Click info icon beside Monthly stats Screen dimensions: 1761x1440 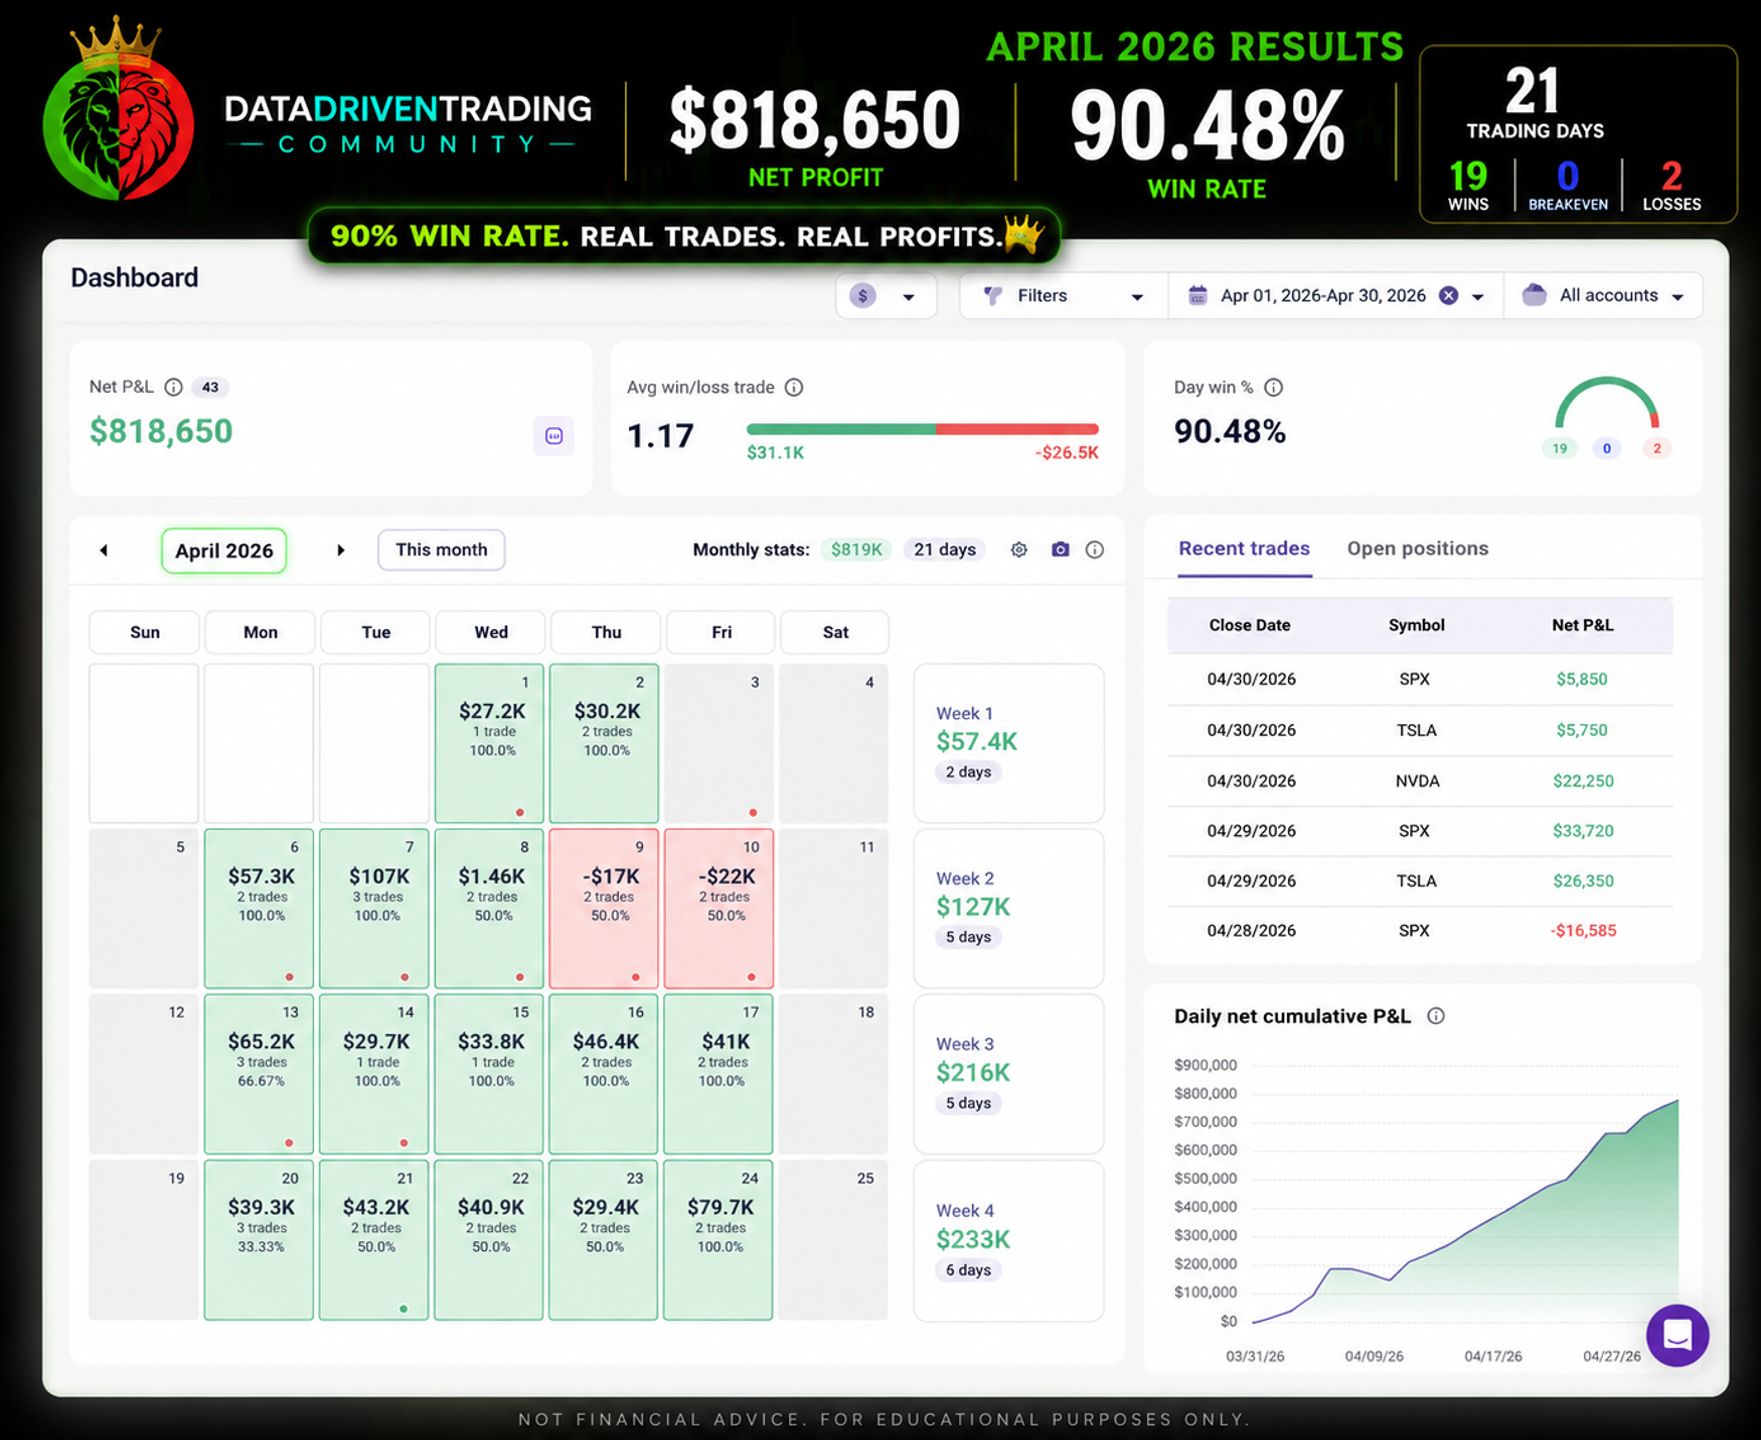point(1095,550)
